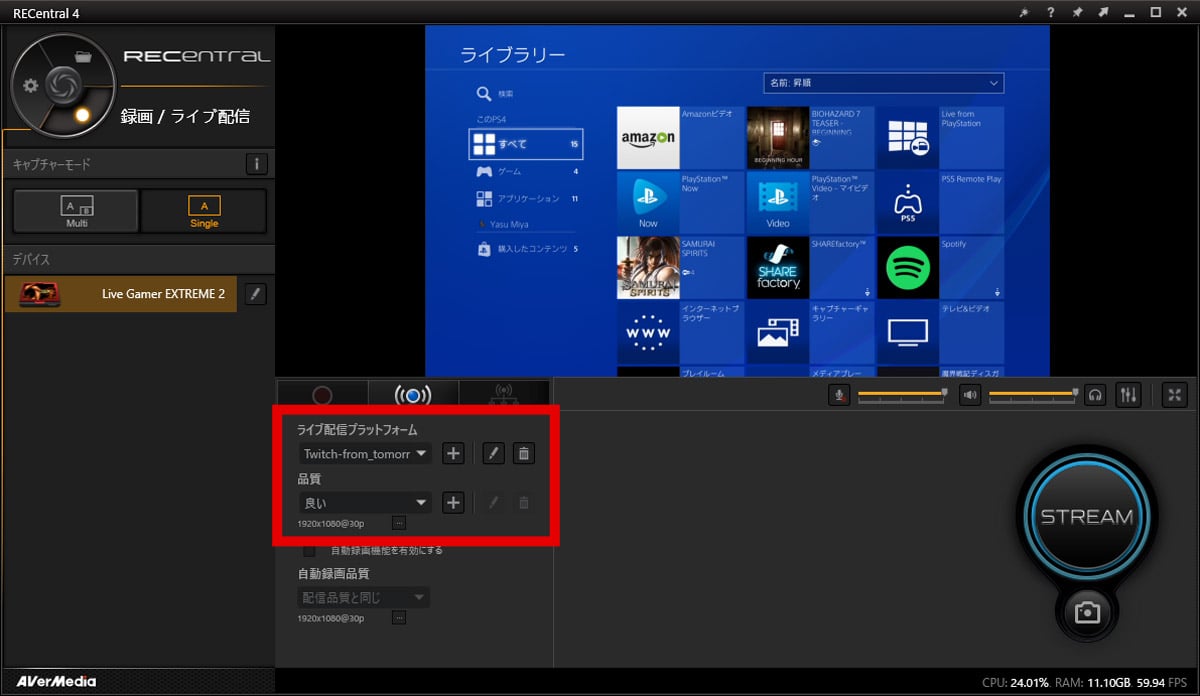Select アプリケーション category in the PS4 preview
Screen dimensions: 1200x696
tap(527, 199)
